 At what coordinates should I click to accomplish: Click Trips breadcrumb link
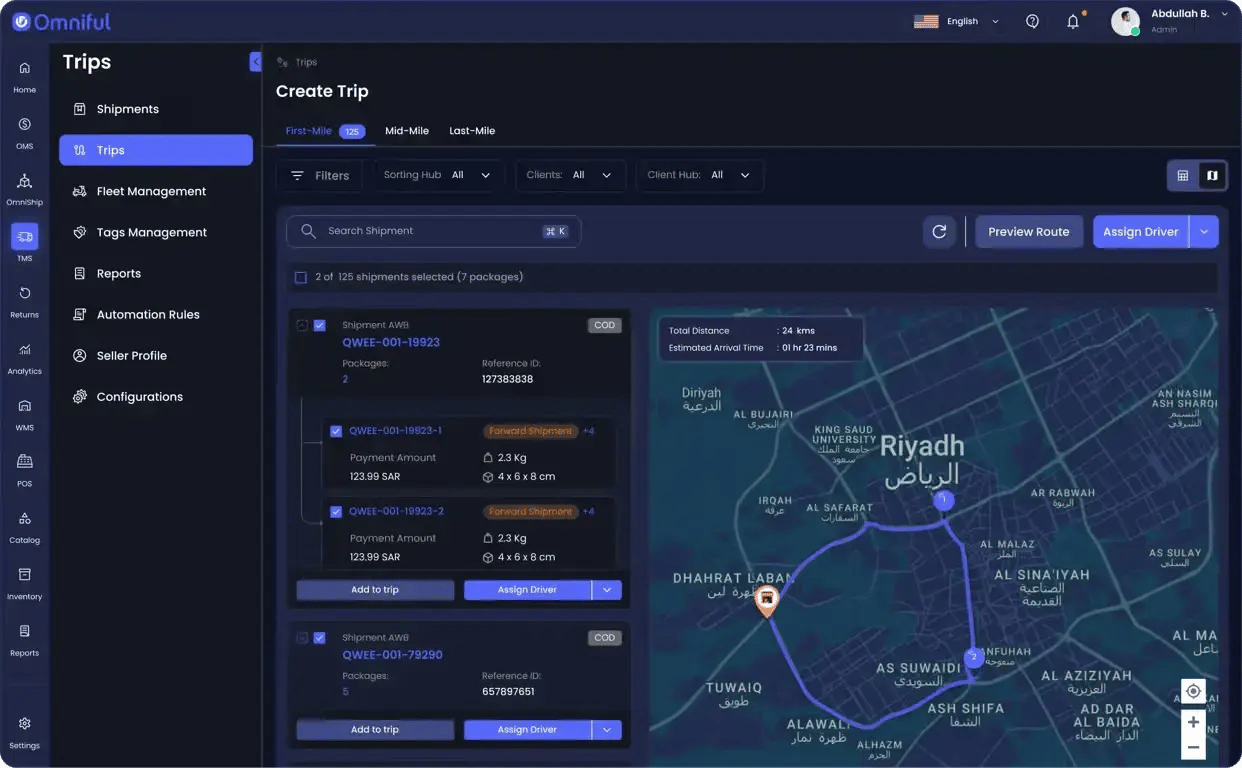point(306,62)
